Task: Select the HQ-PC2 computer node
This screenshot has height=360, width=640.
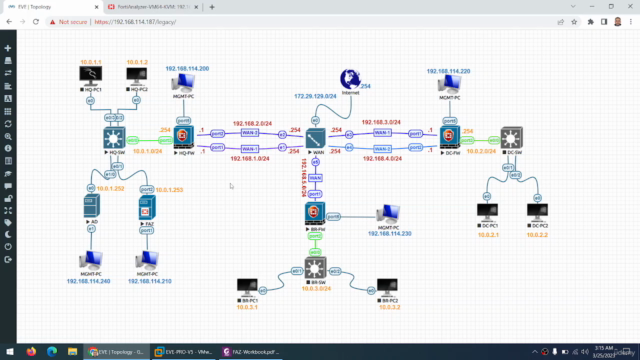Action: coord(137,76)
